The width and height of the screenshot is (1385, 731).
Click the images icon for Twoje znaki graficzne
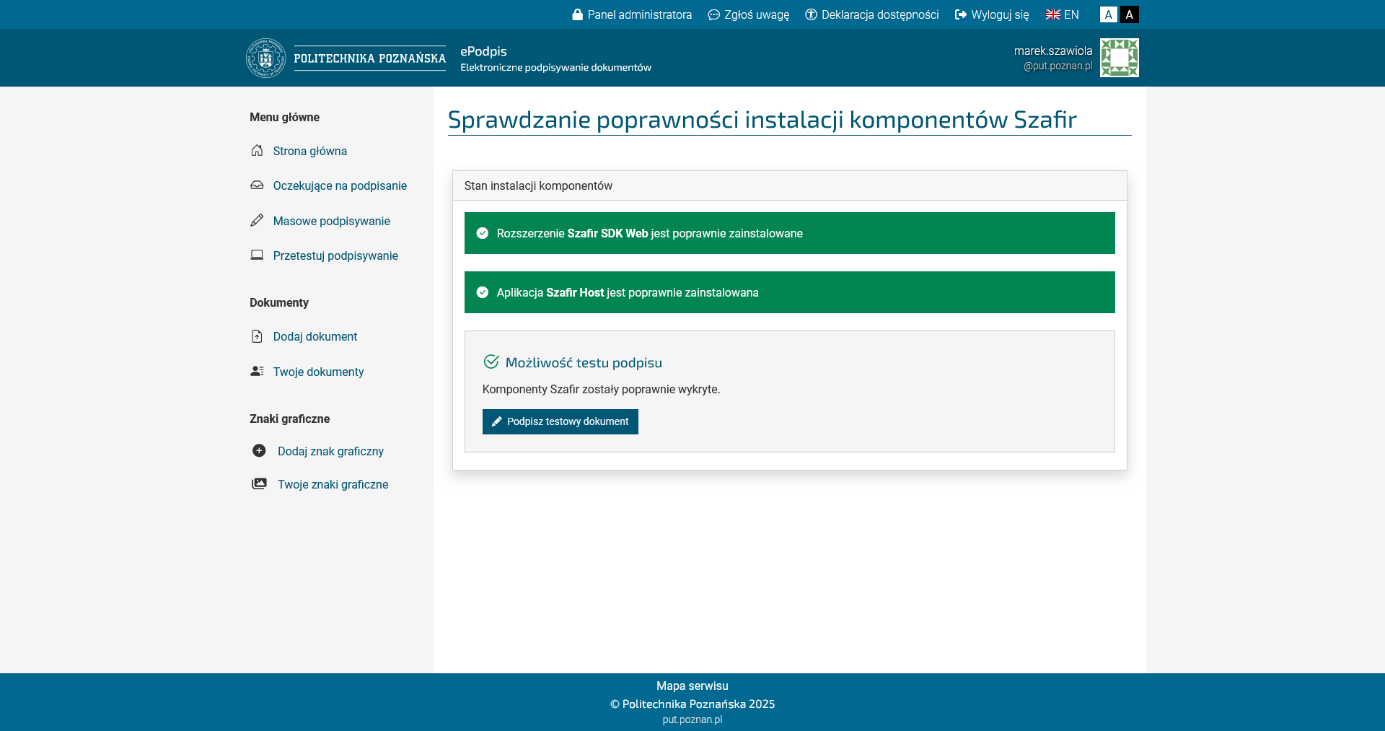(x=259, y=484)
